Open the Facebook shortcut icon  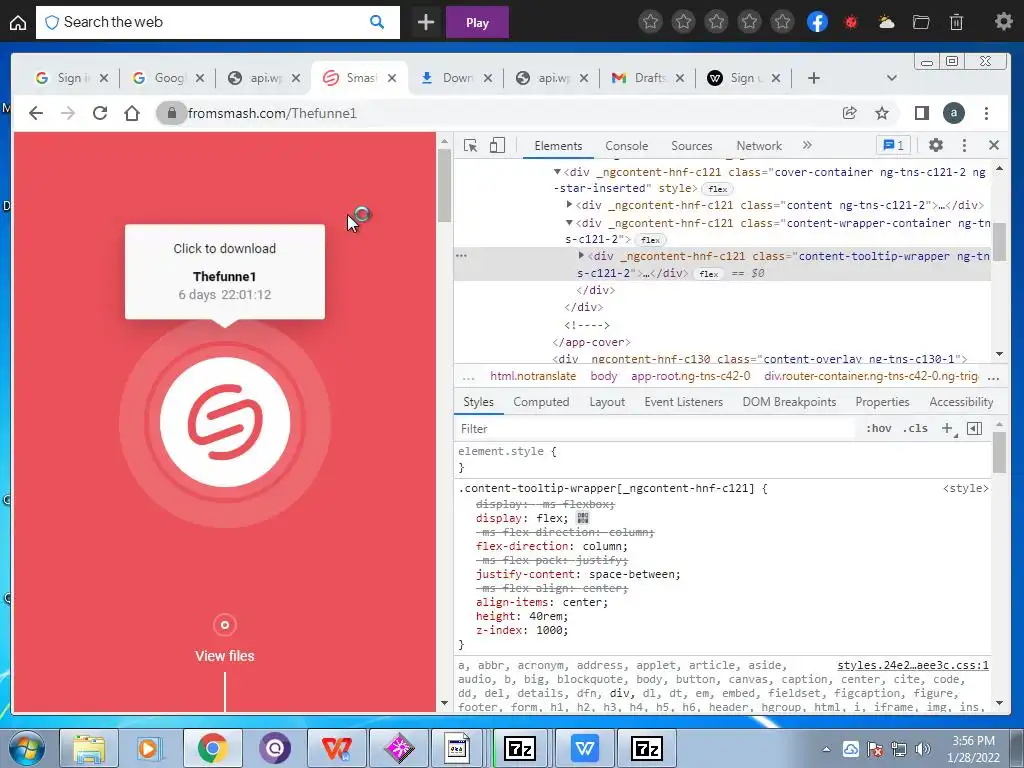[817, 22]
